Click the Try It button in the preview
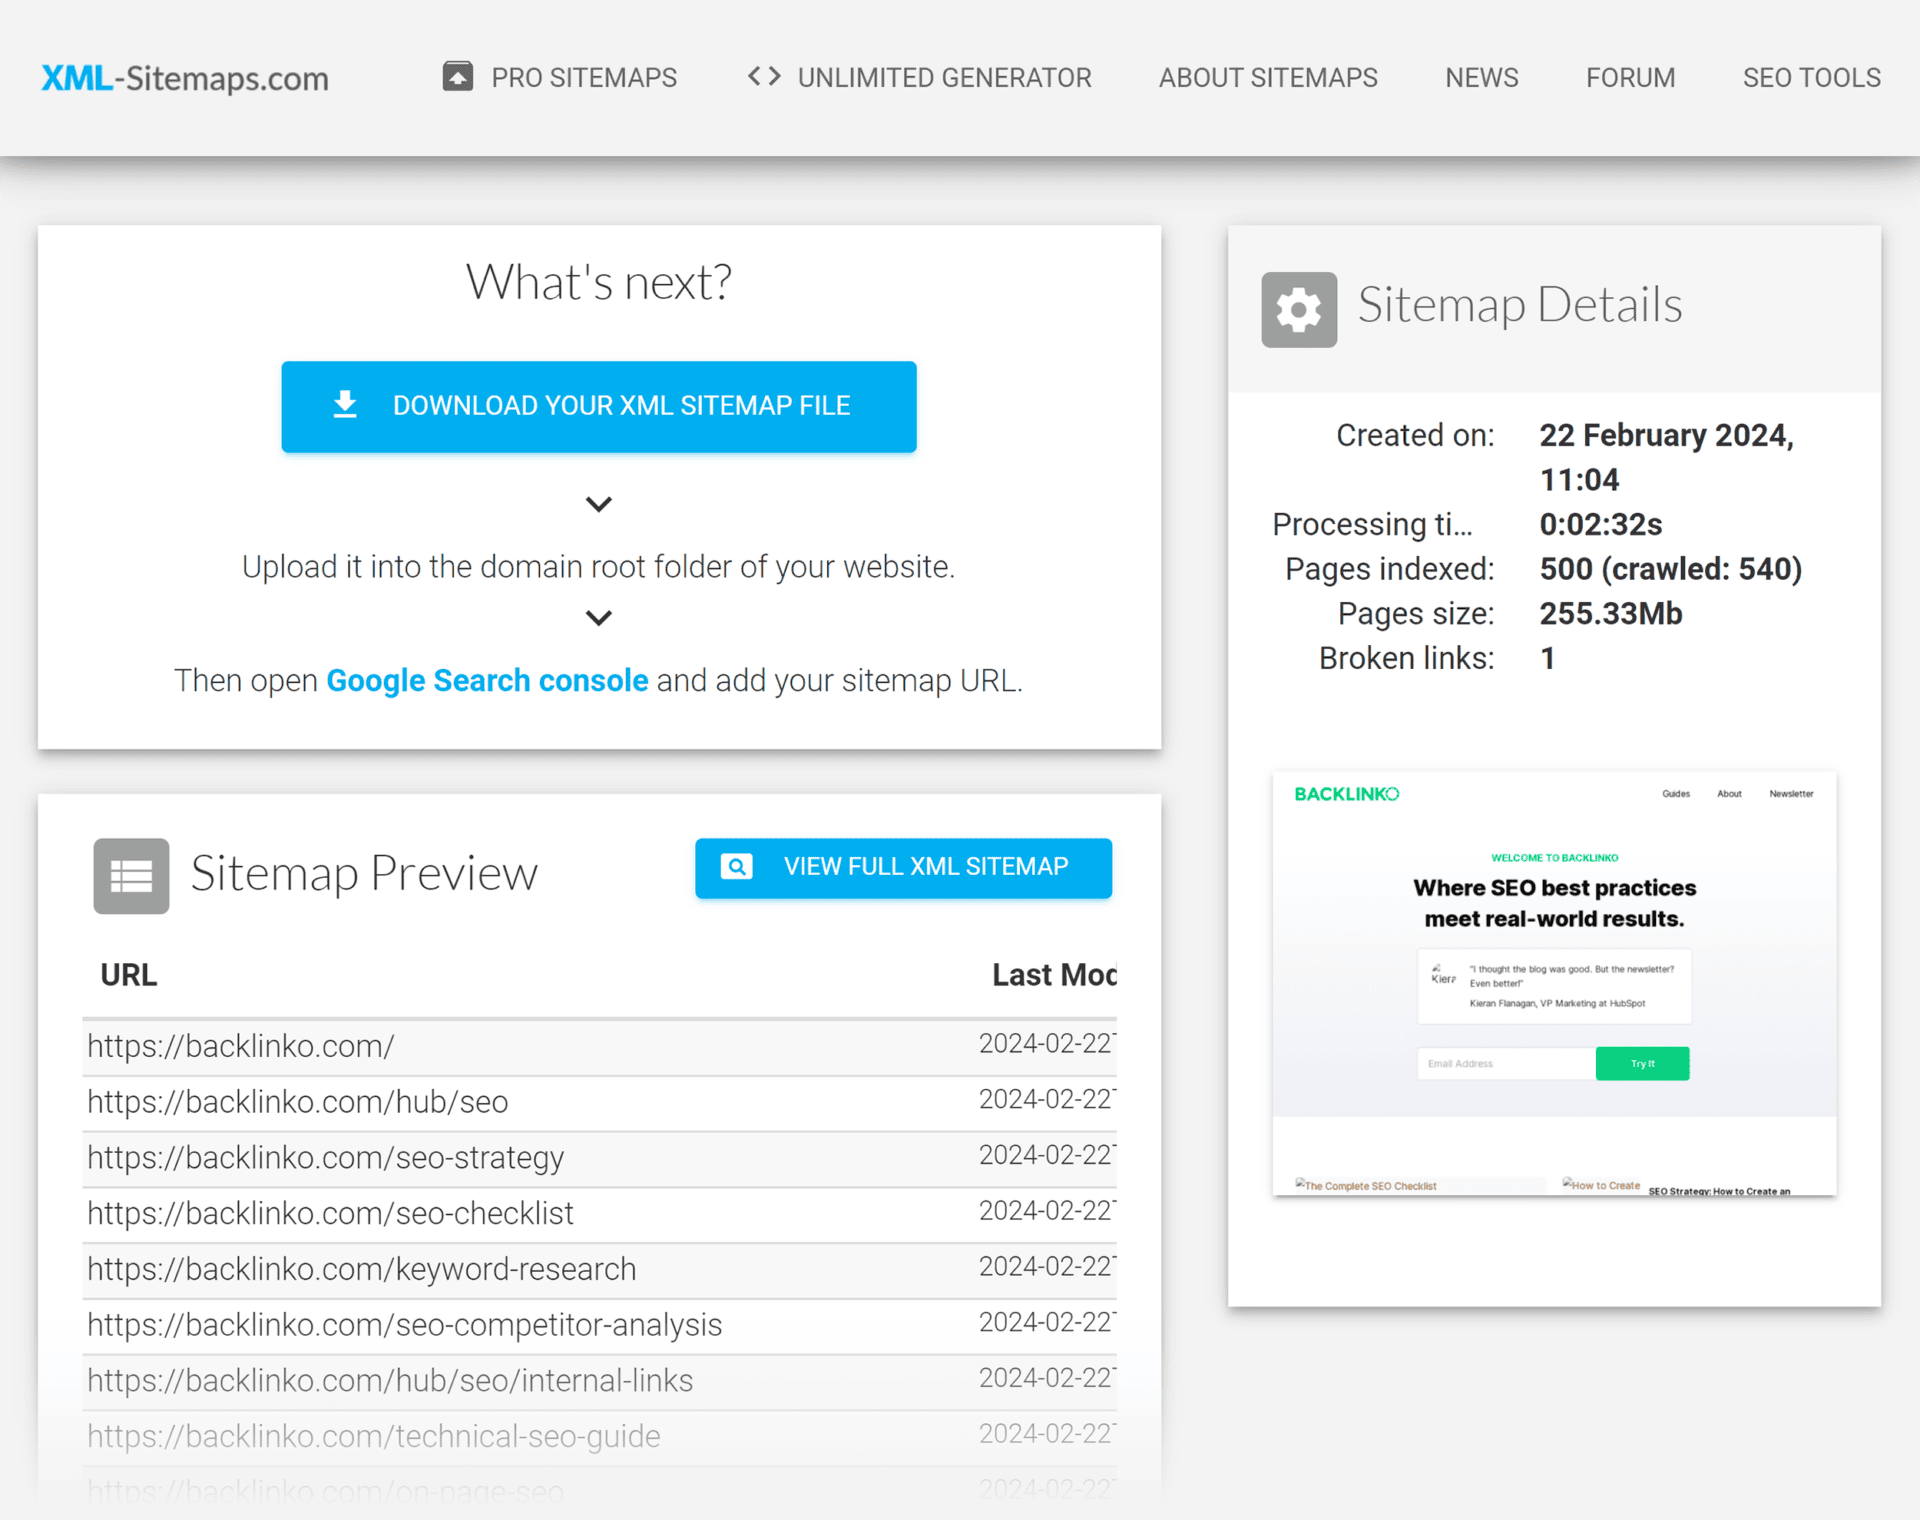Viewport: 1920px width, 1520px height. pos(1642,1063)
